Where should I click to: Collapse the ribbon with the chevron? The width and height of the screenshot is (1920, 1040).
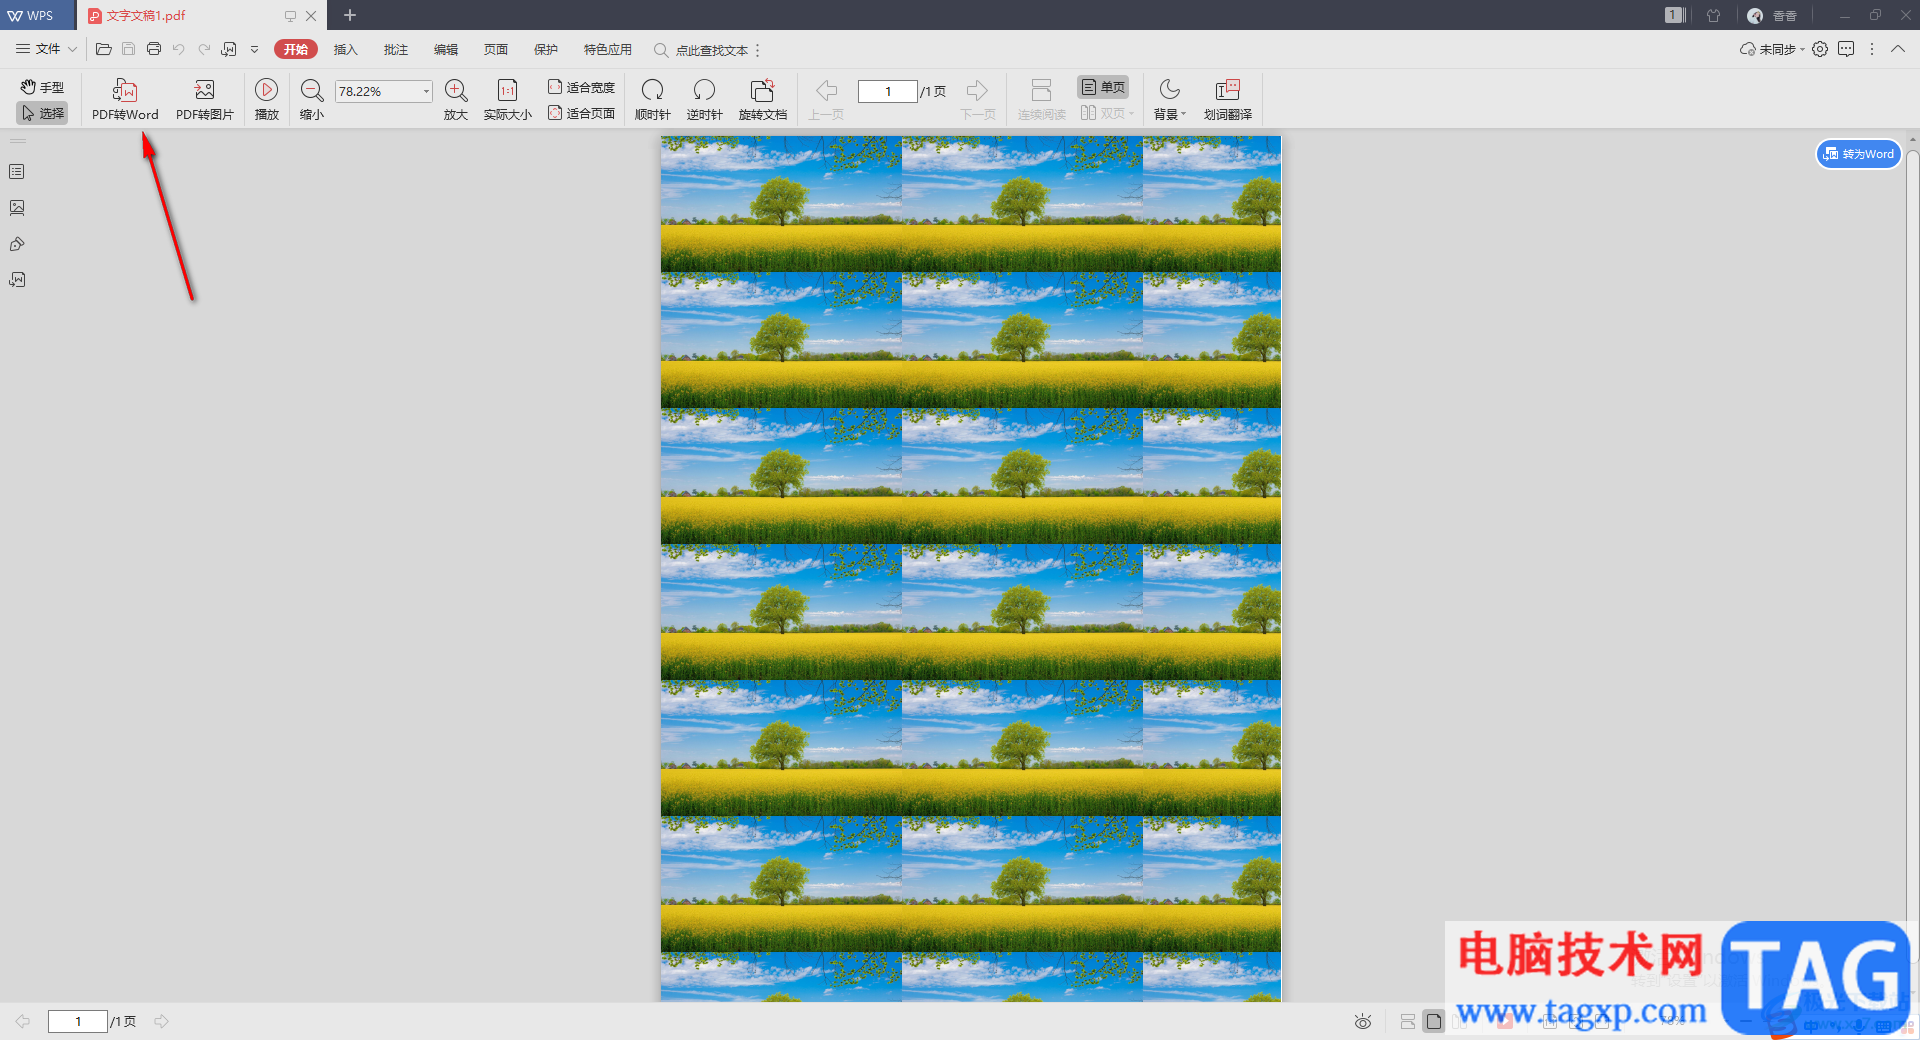[x=1898, y=49]
